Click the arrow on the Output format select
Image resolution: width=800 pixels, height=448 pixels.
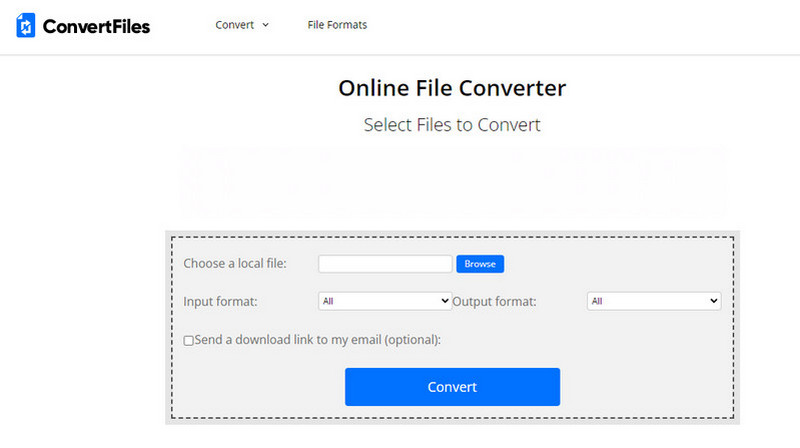714,300
